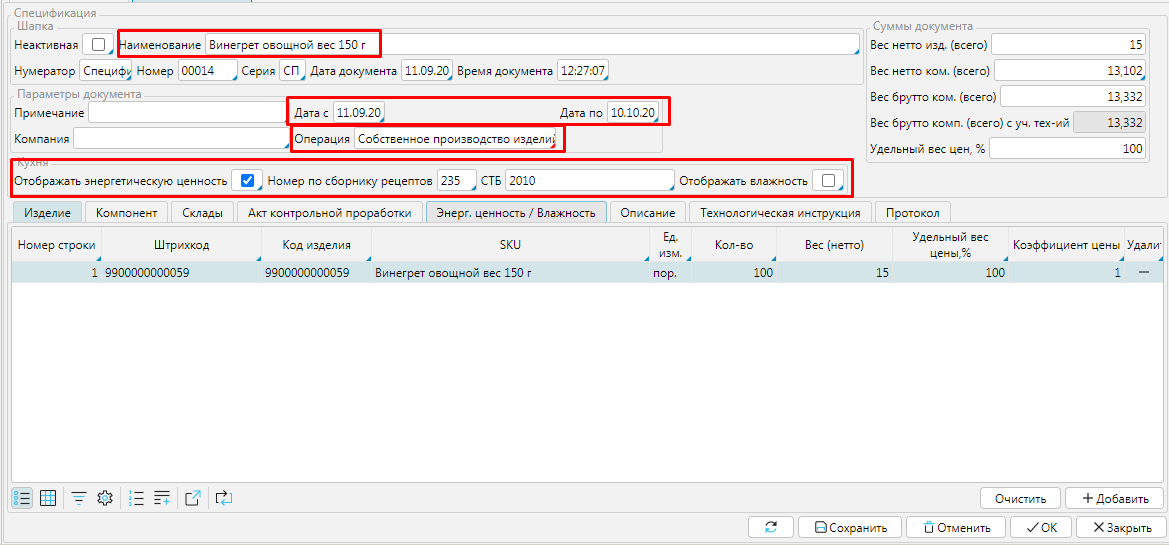Delete row with minus icon in Удалить column
This screenshot has width=1169, height=545.
tap(1143, 273)
